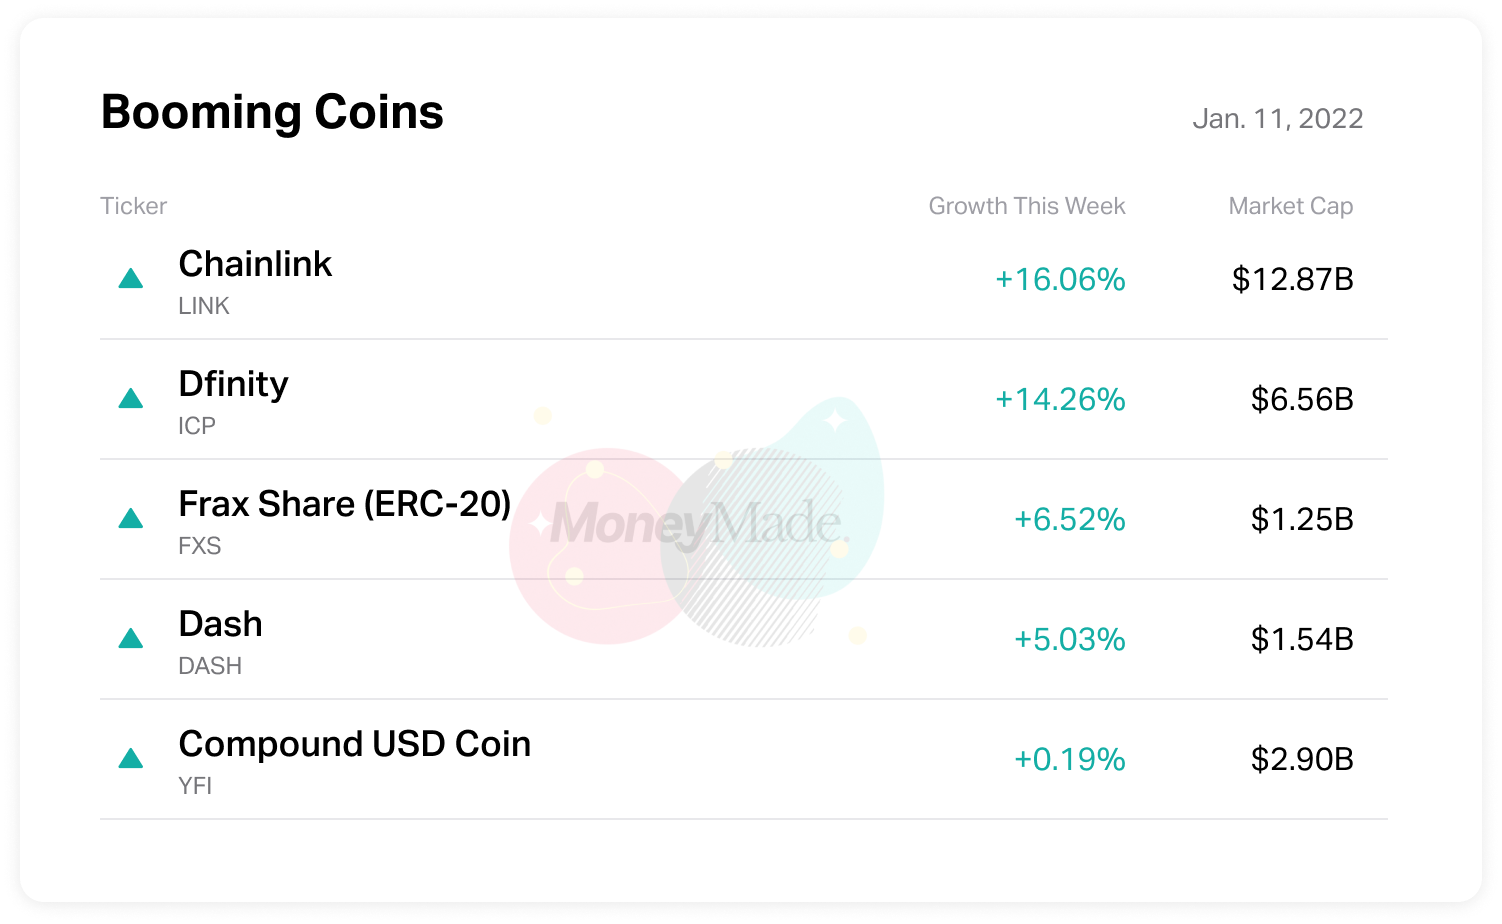Screen dimensions: 1502x924
Task: Open Compound USD Coin entry
Action: (x=354, y=744)
